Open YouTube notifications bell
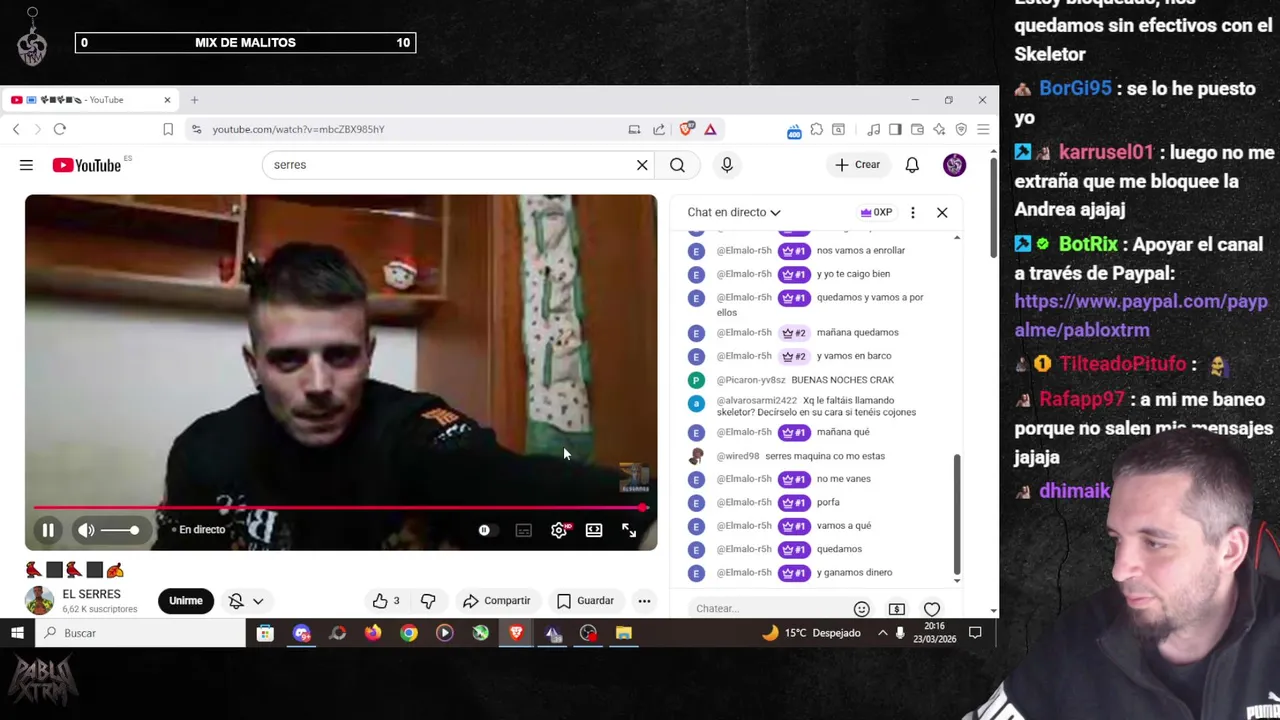 tap(912, 165)
